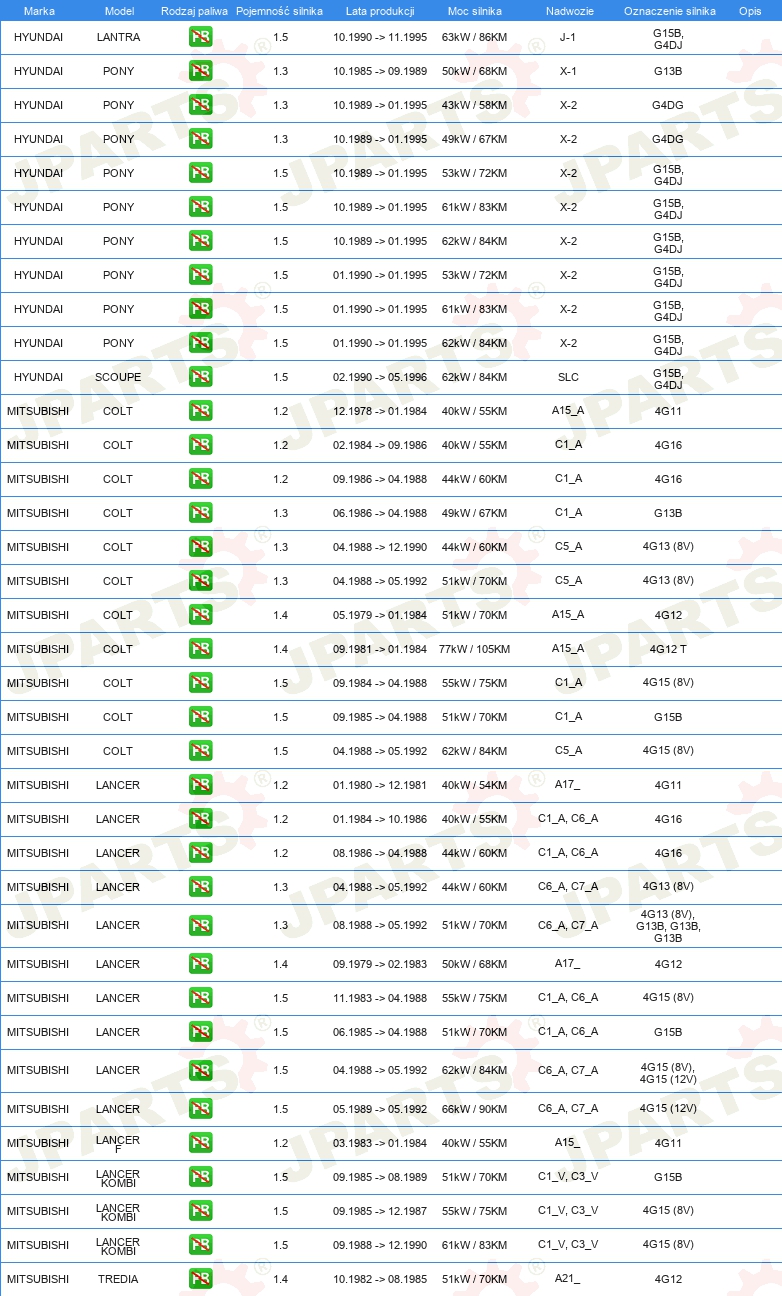782x1296 pixels.
Task: Click the J-1 body cell
Action: pos(568,38)
